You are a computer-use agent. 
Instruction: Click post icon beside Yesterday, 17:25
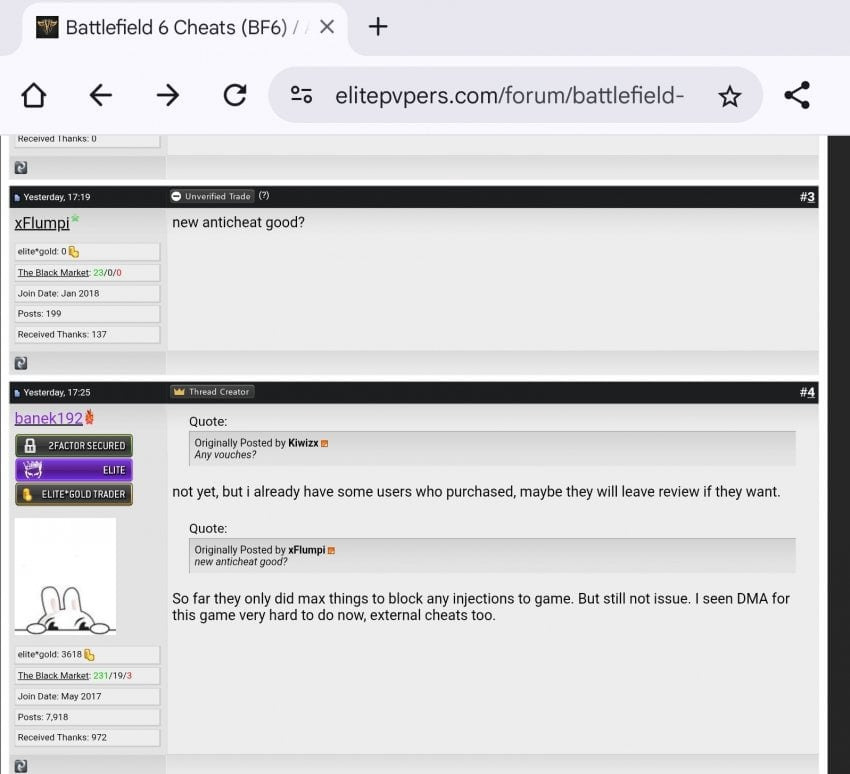pyautogui.click(x=17, y=393)
